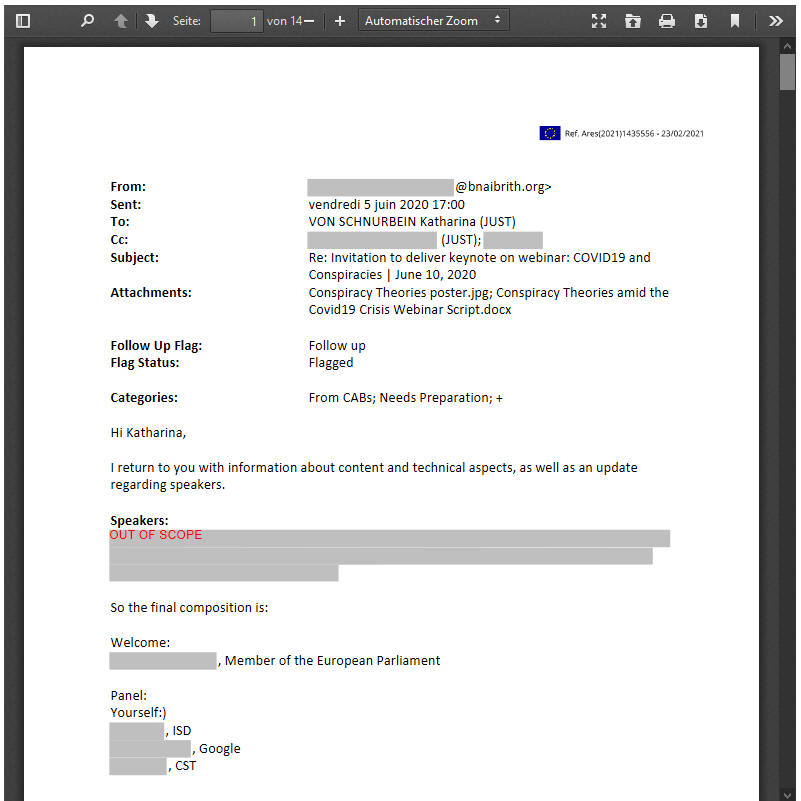801x801 pixels.
Task: Click 'Flagged' status value
Action: coord(331,363)
